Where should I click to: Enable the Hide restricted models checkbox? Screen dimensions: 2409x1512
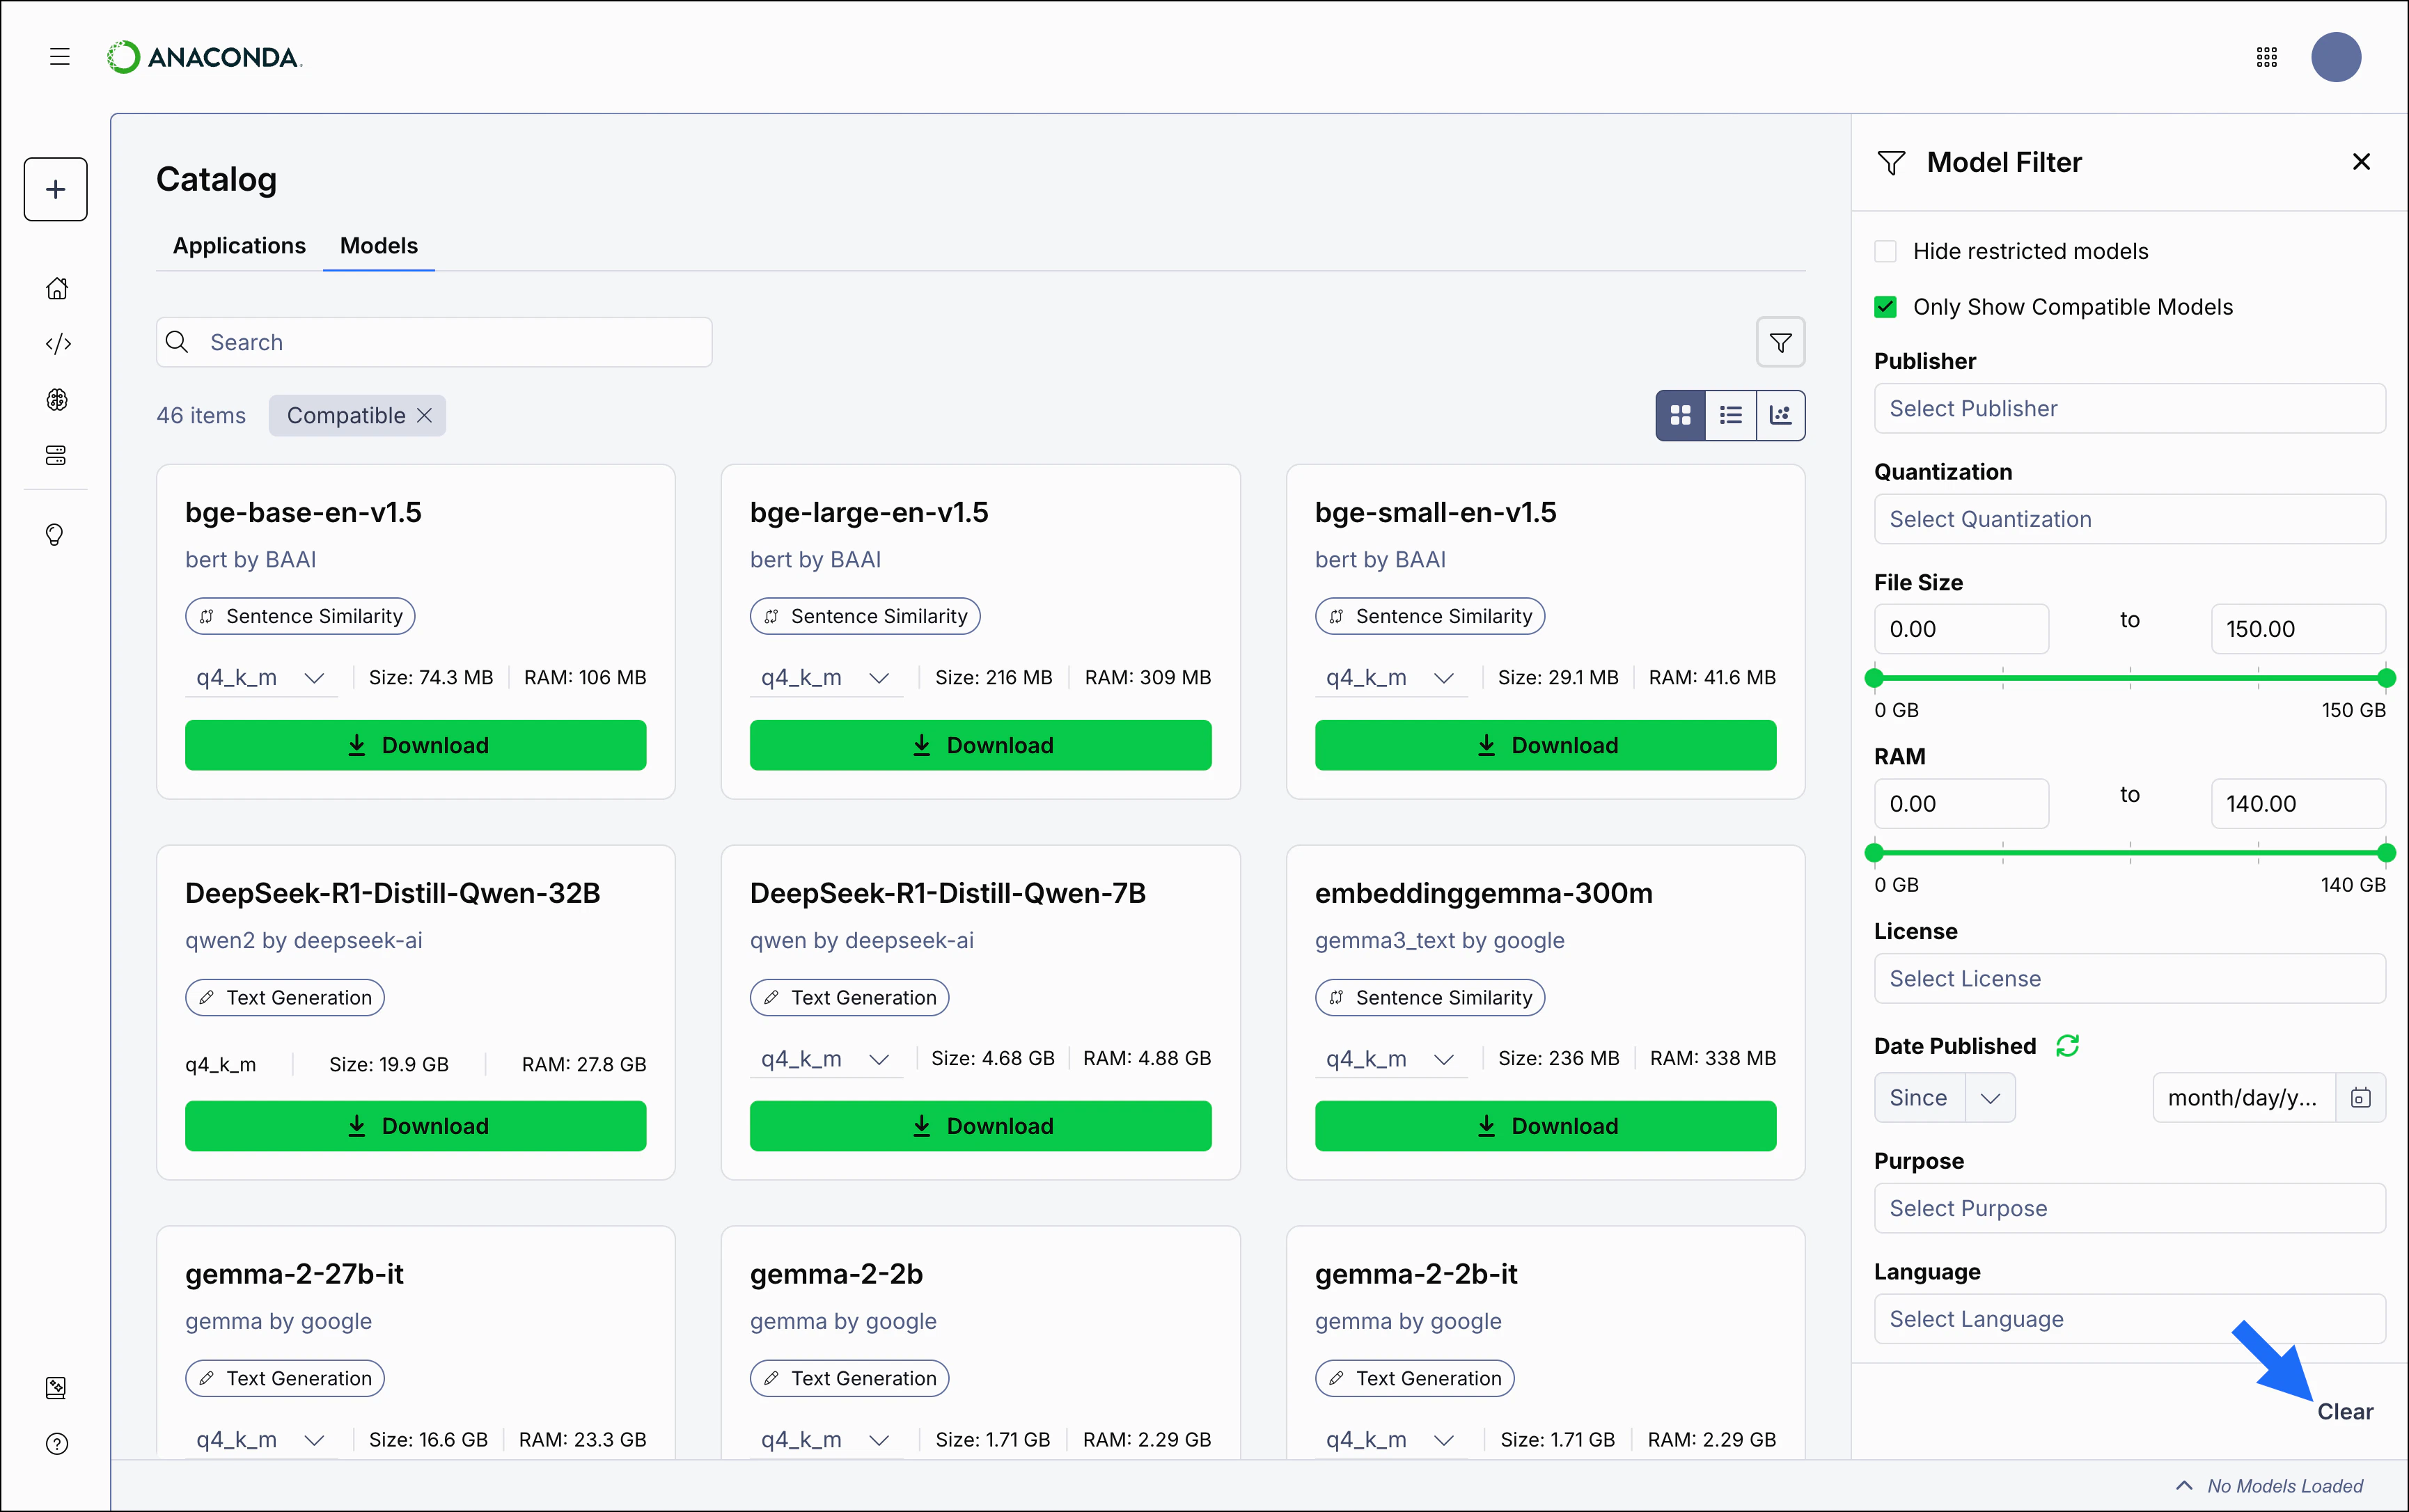[x=1886, y=250]
